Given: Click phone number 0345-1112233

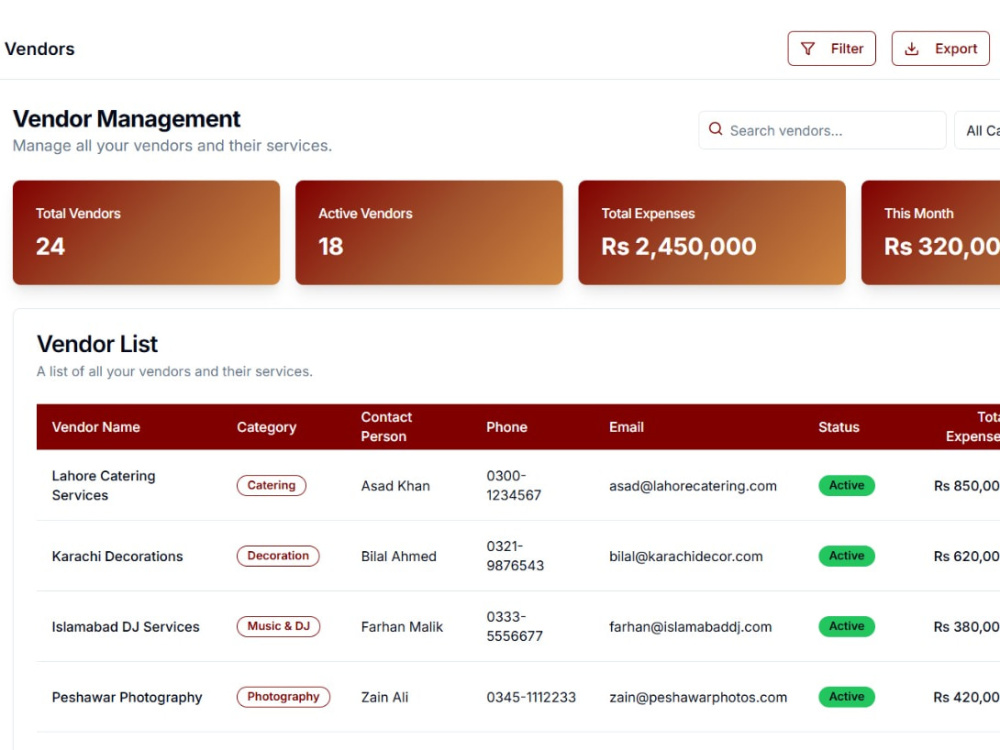Looking at the screenshot, I should click(x=531, y=697).
